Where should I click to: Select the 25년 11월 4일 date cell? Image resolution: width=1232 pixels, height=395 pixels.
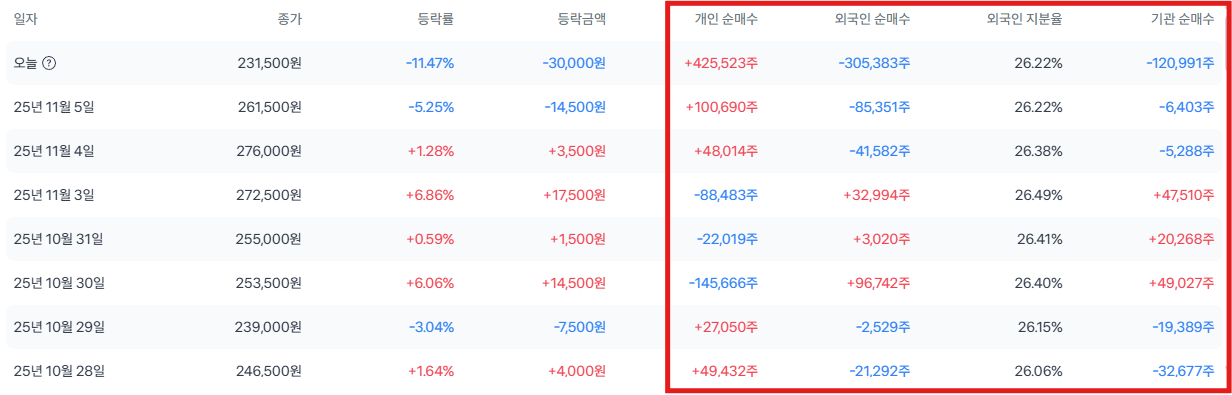54,151
